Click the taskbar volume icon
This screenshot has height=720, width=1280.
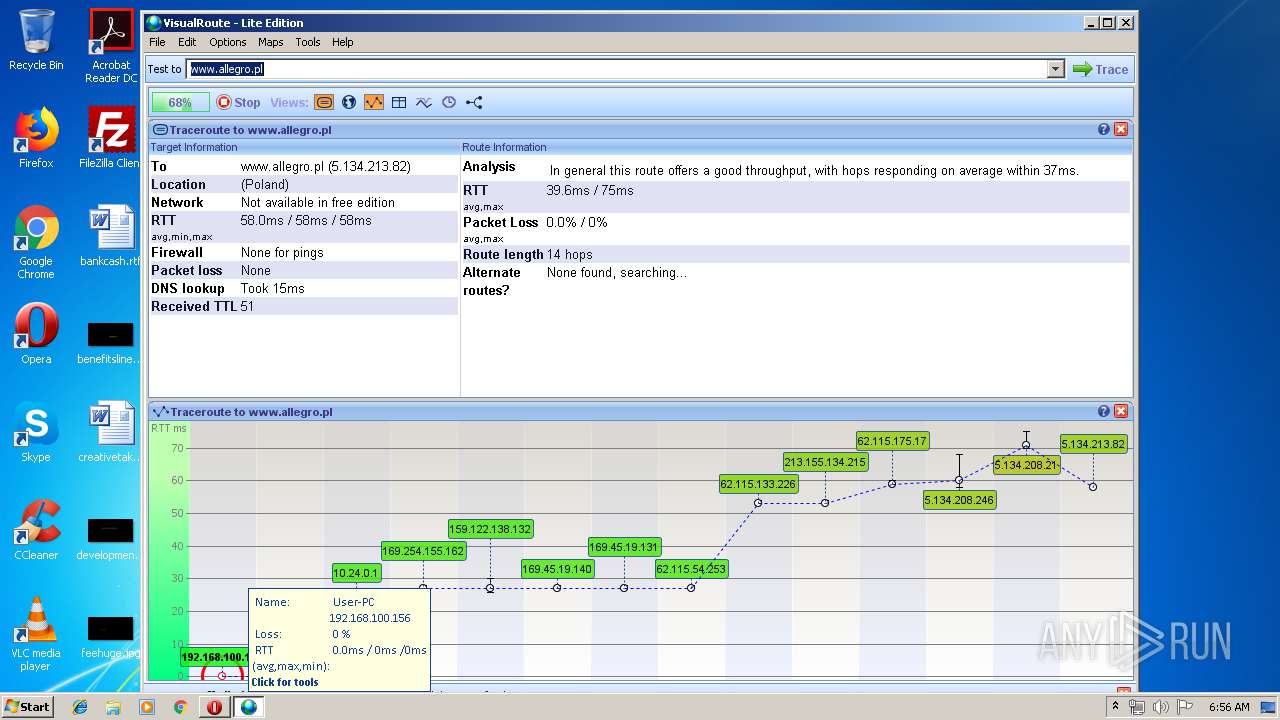pyautogui.click(x=1160, y=707)
